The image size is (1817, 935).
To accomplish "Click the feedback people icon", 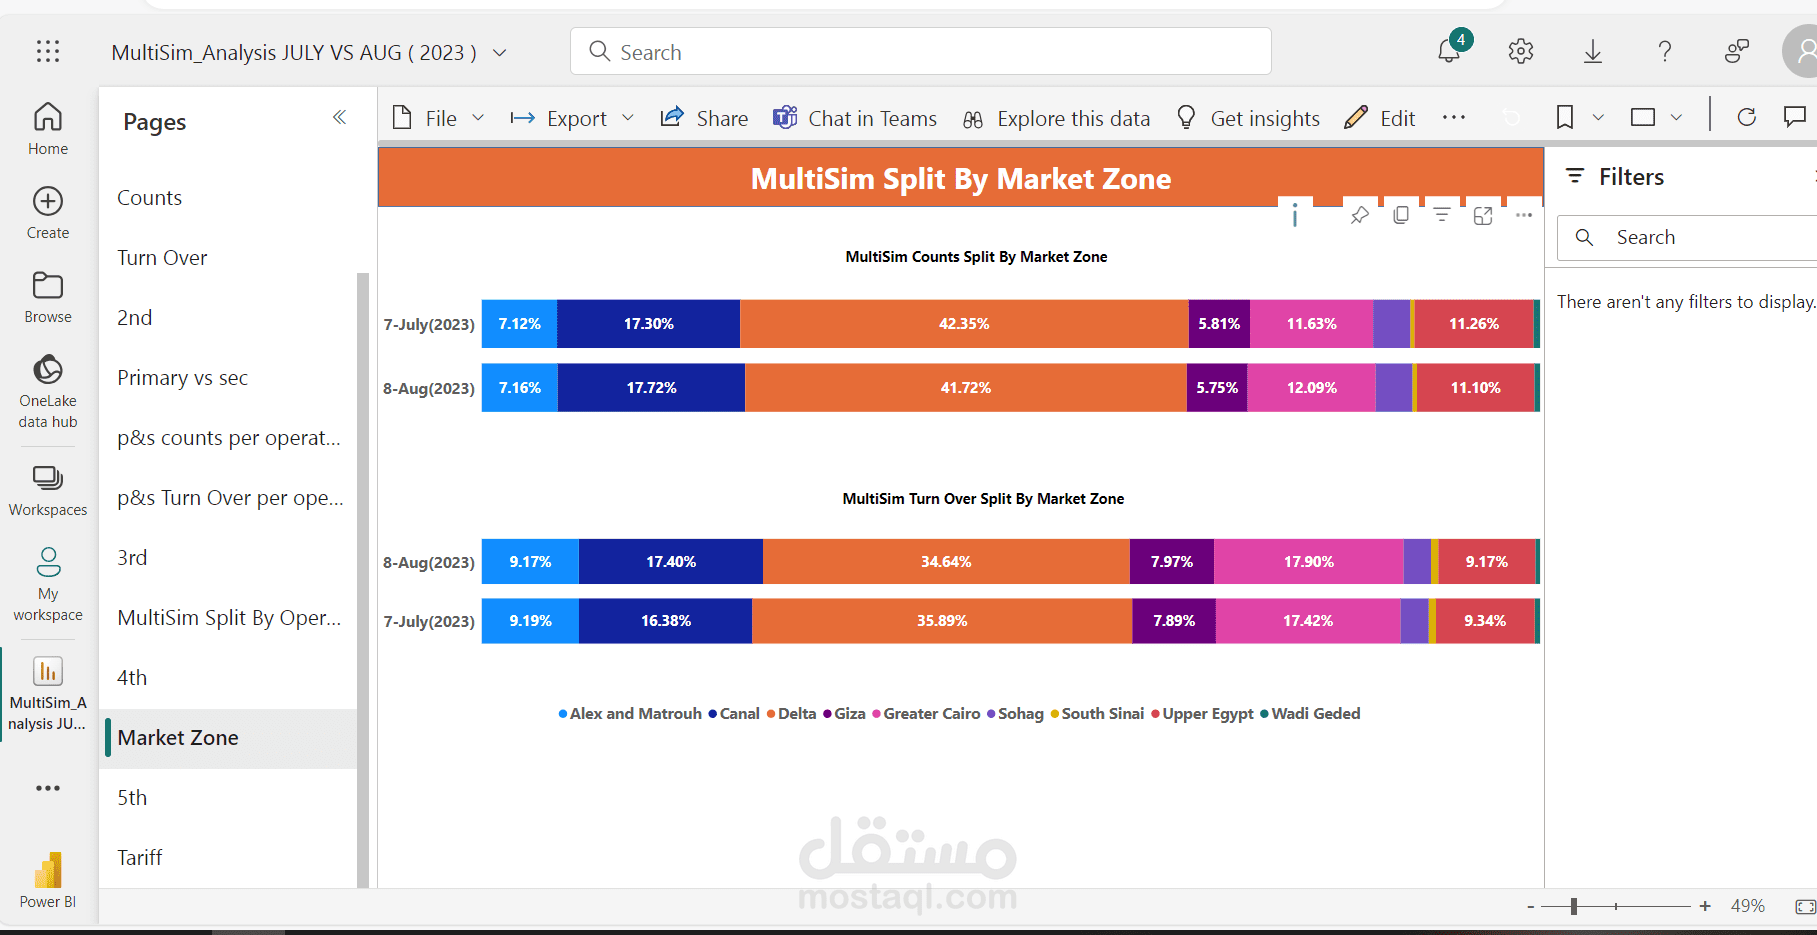I will [x=1737, y=51].
